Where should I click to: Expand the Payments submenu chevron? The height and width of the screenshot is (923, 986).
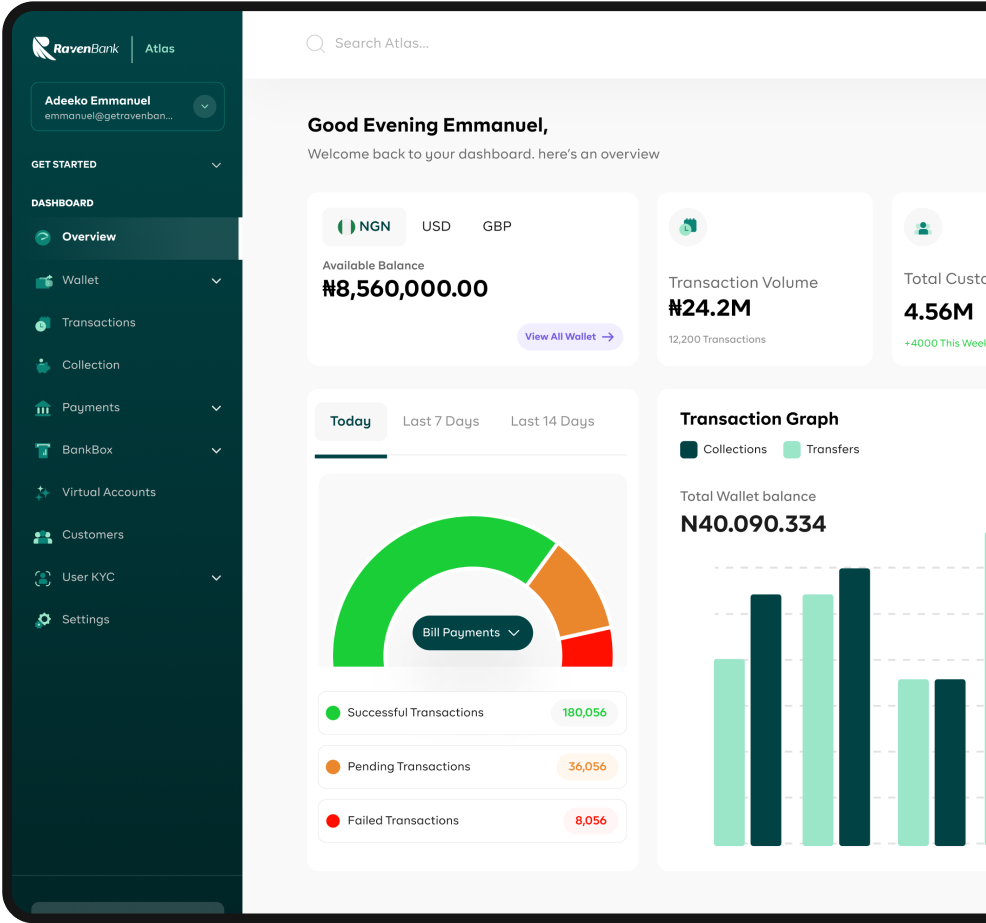tap(216, 407)
